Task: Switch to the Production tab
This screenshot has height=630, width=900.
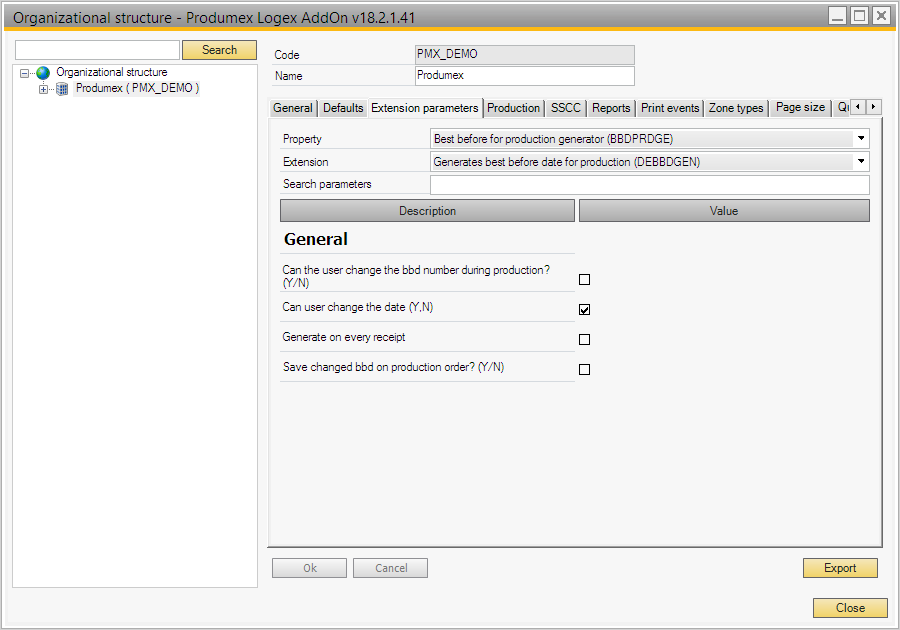Action: (x=513, y=108)
